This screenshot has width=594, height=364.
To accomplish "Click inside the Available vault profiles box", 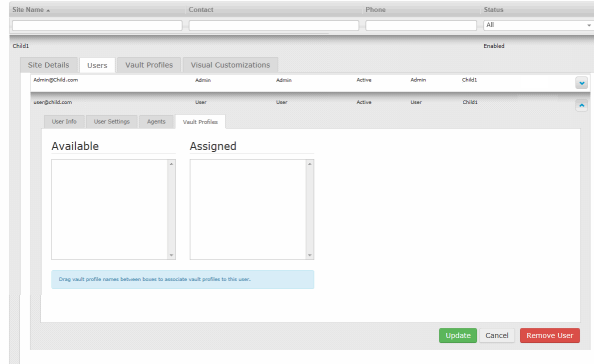I will [109, 209].
